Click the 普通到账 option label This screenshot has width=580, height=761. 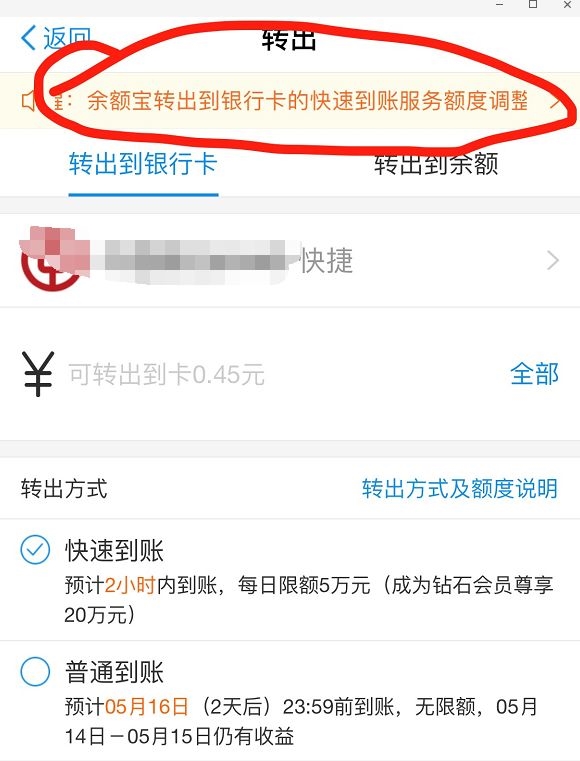click(115, 672)
